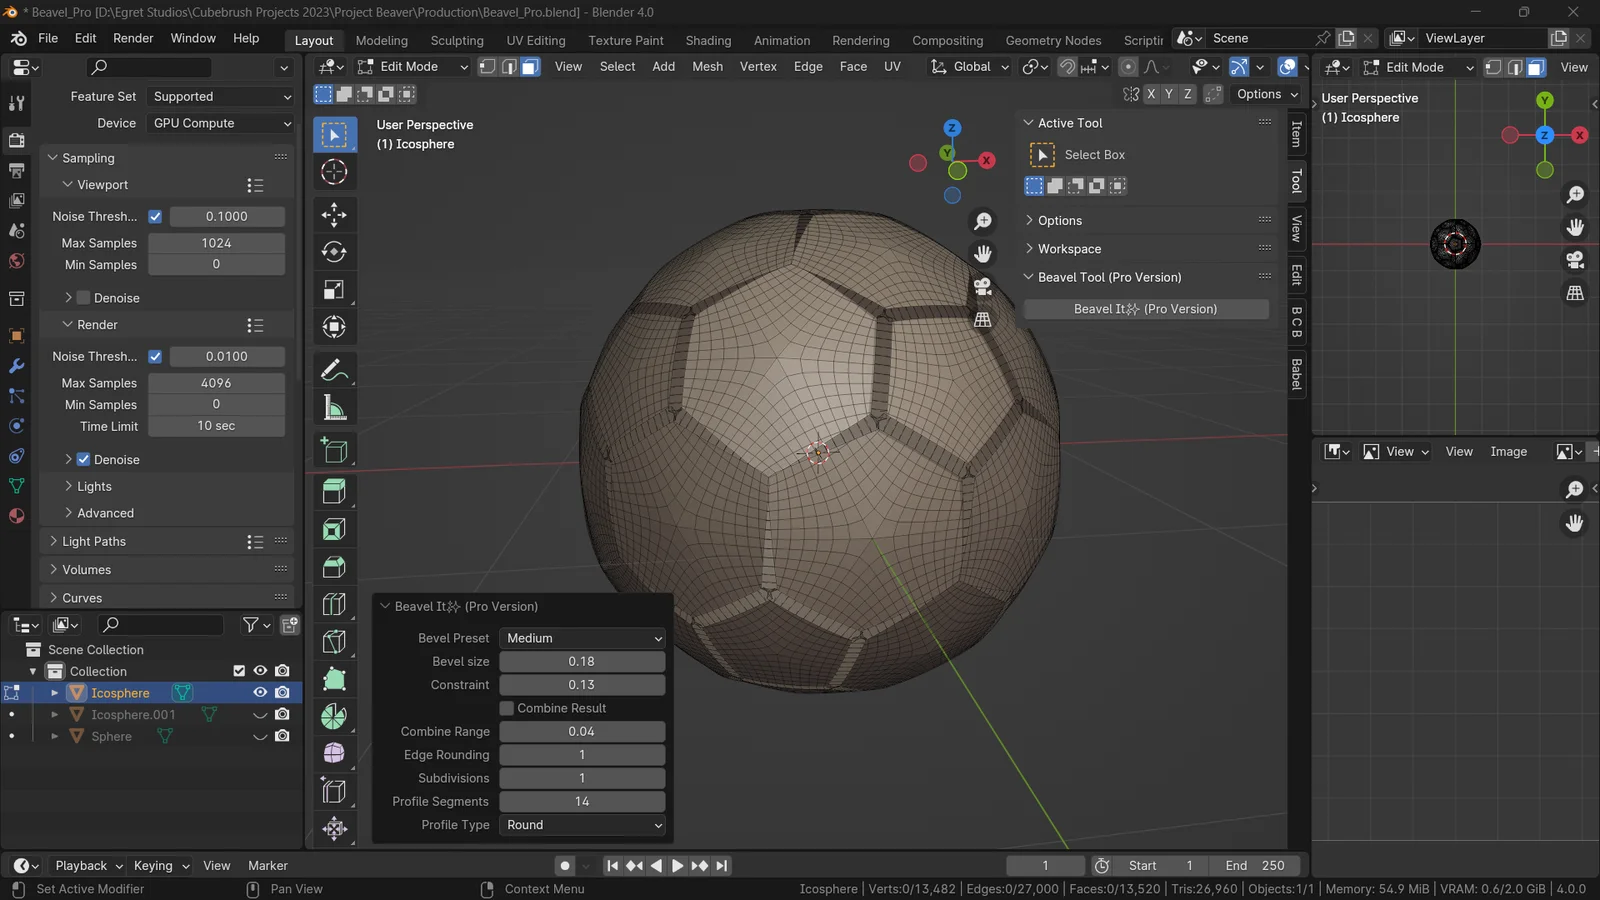Enable the snapping magnet icon
1600x900 pixels.
coord(1066,66)
